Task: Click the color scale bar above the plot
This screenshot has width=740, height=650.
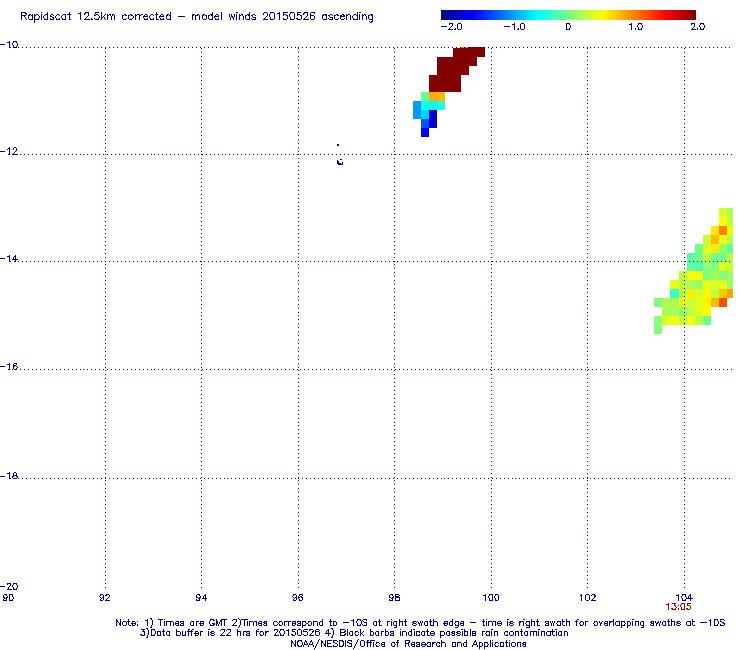Action: 568,15
